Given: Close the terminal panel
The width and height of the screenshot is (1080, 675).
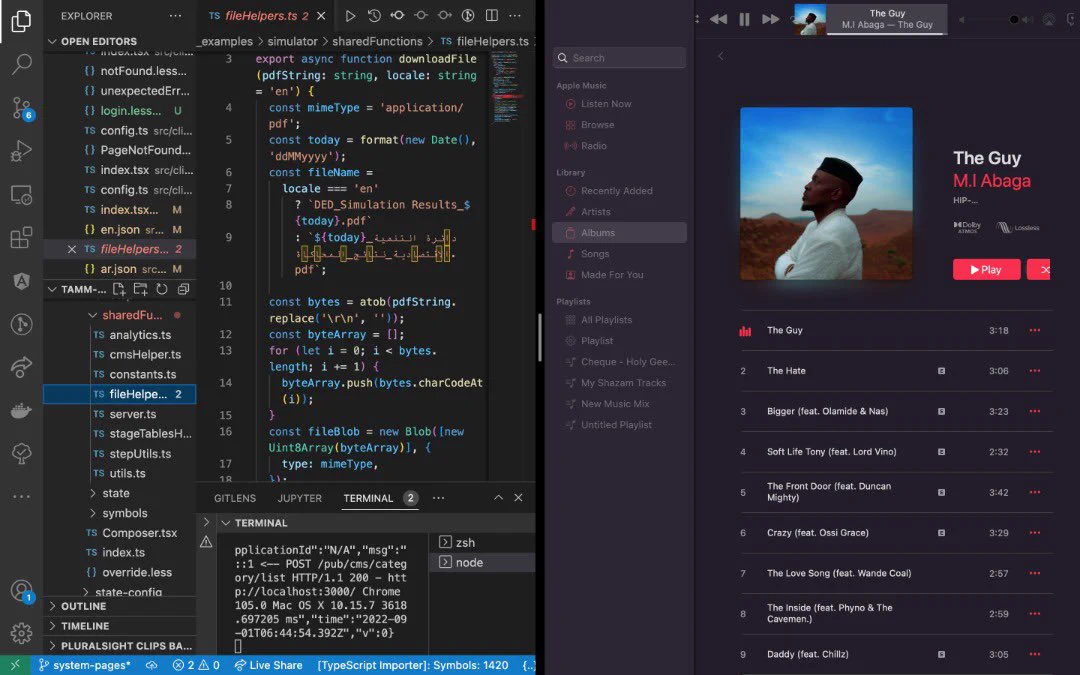Looking at the screenshot, I should 518,497.
